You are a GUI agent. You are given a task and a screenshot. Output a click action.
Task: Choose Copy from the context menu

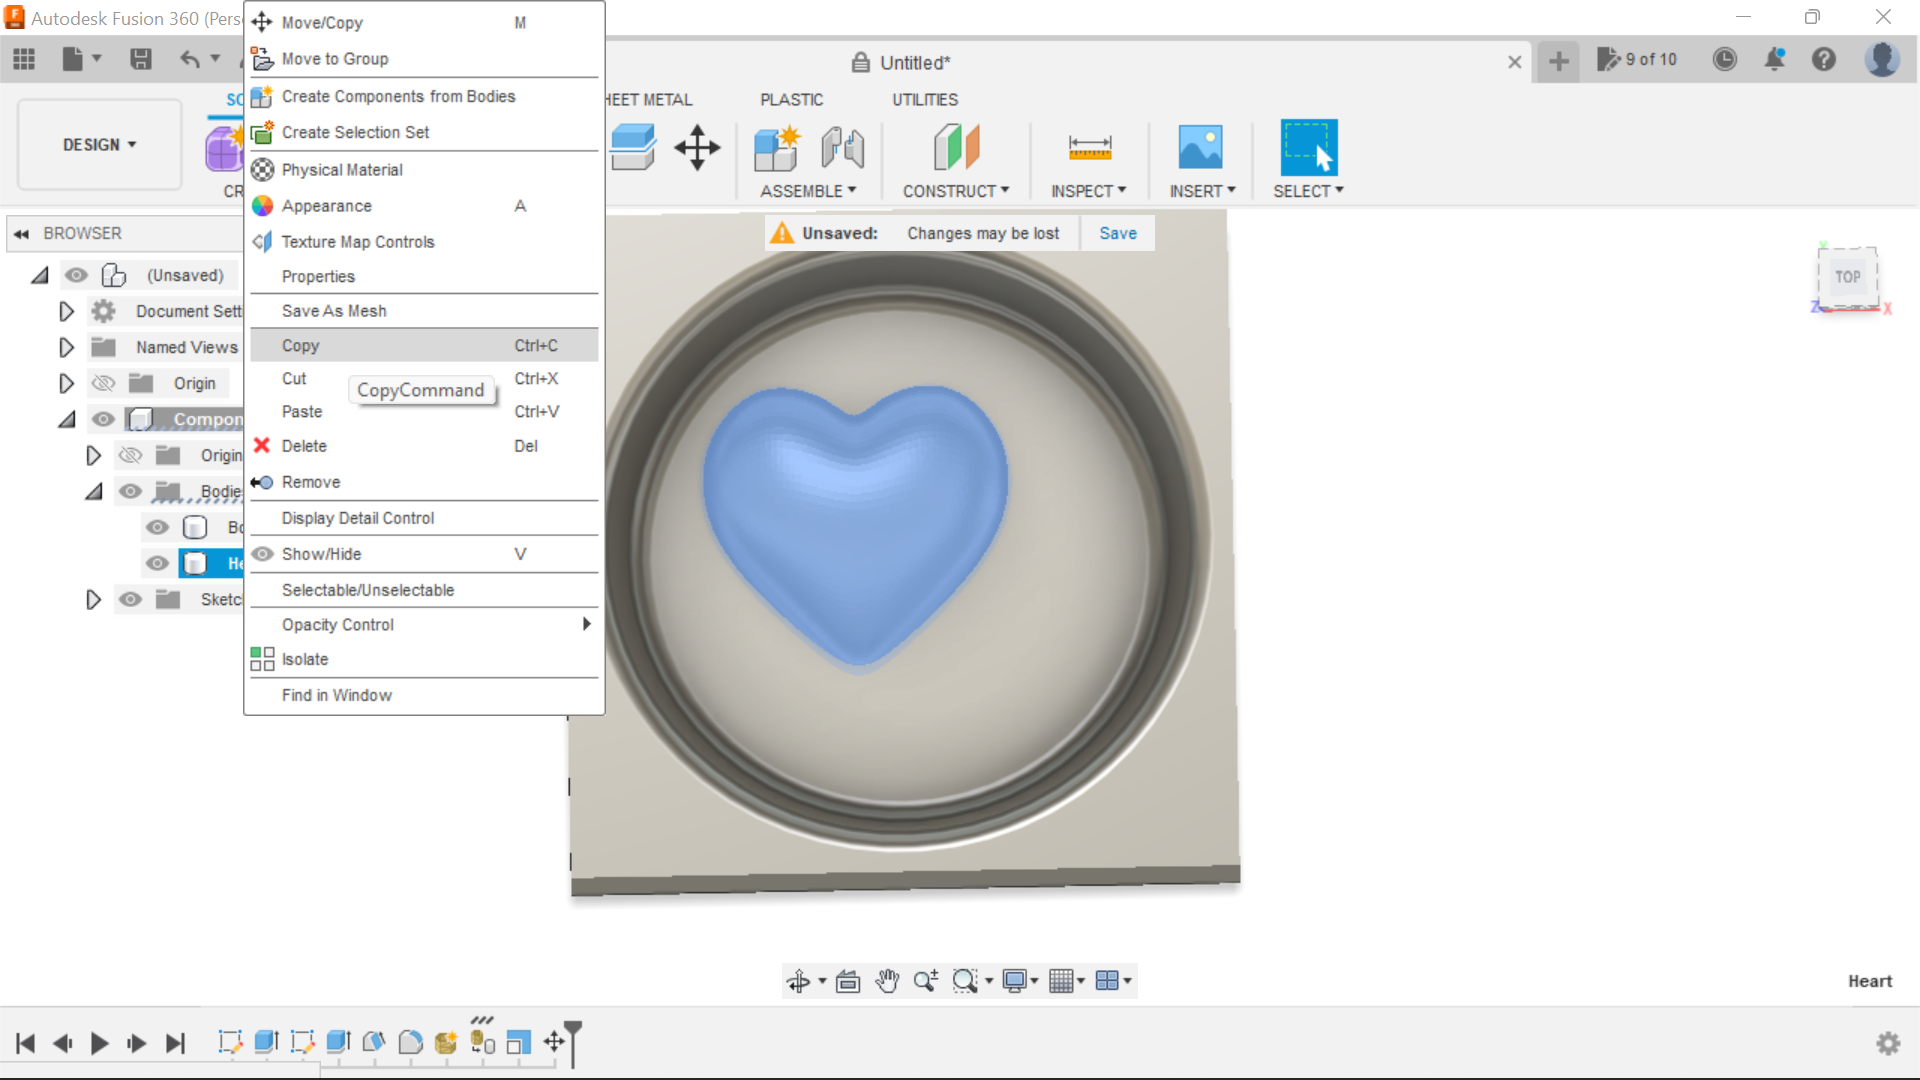300,345
